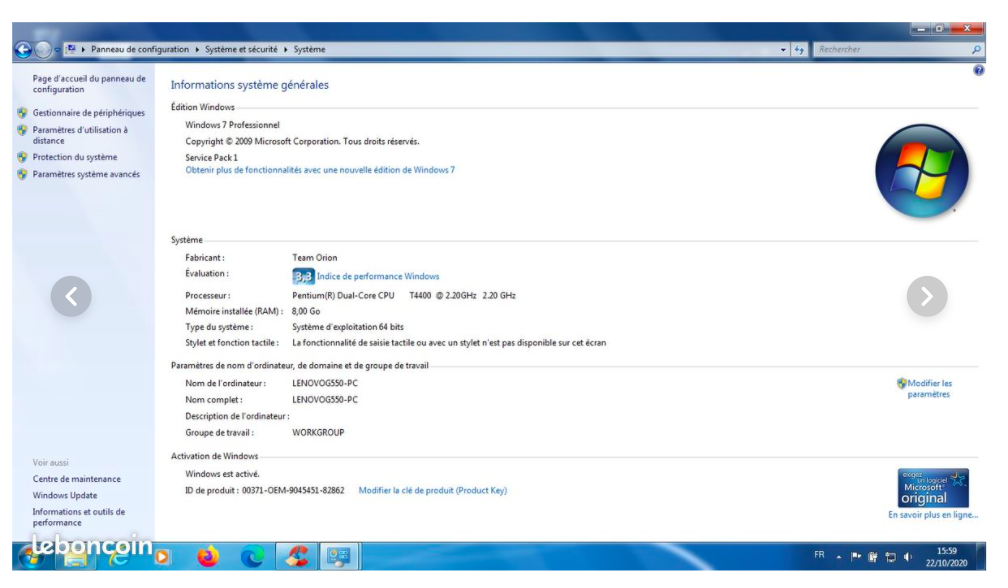
Task: Open Paramètres système avancés
Action: (86, 175)
